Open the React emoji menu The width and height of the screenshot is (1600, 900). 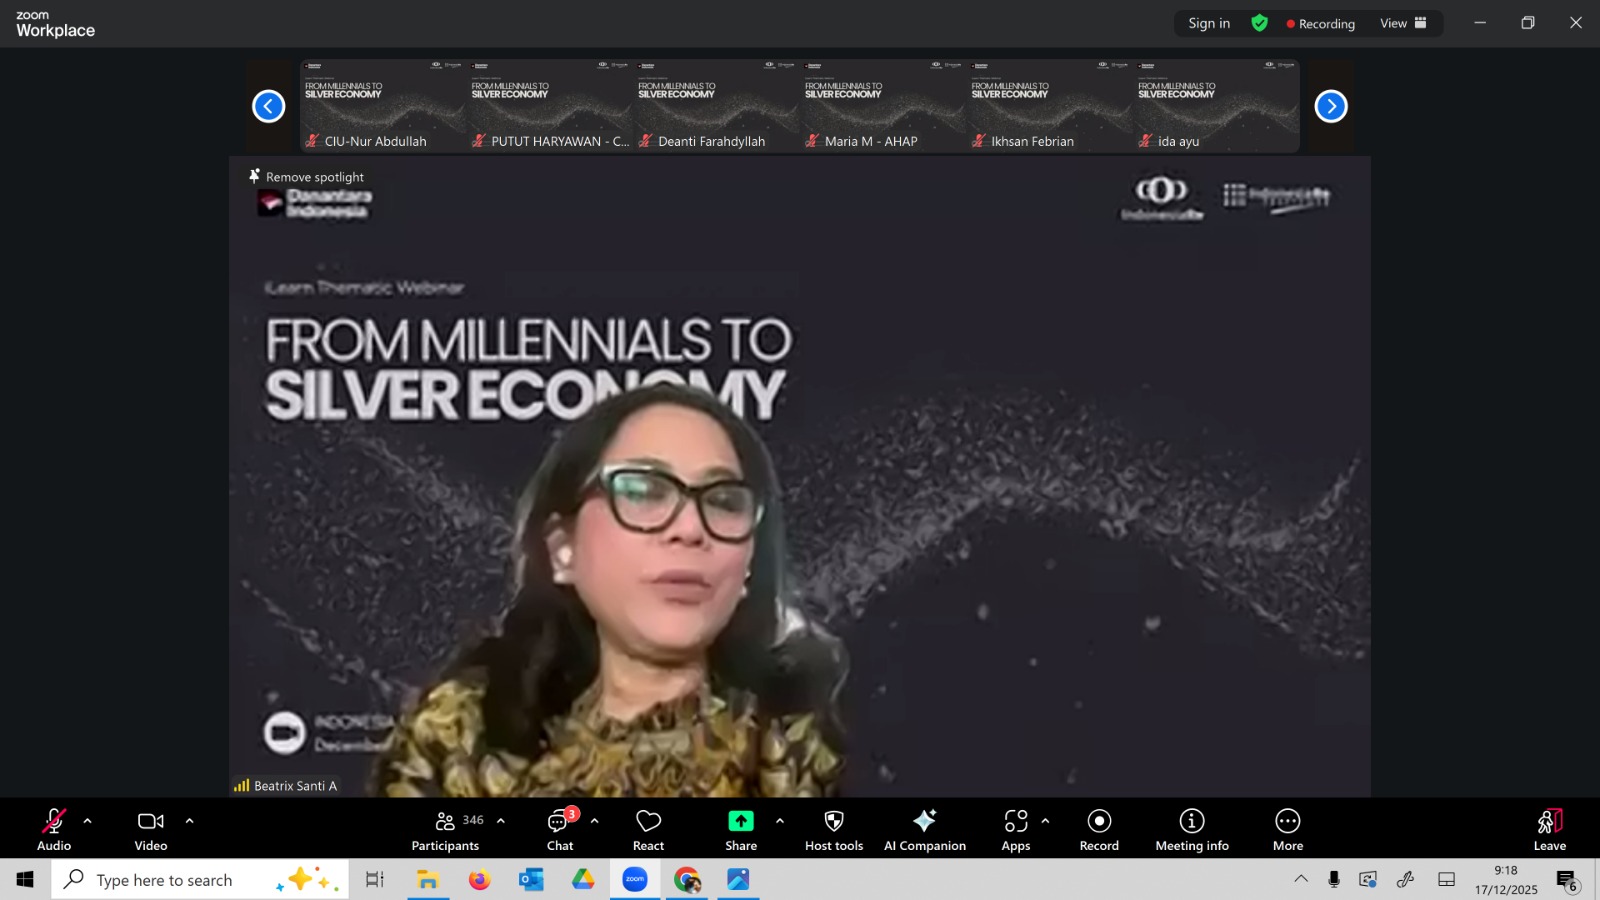coord(648,830)
